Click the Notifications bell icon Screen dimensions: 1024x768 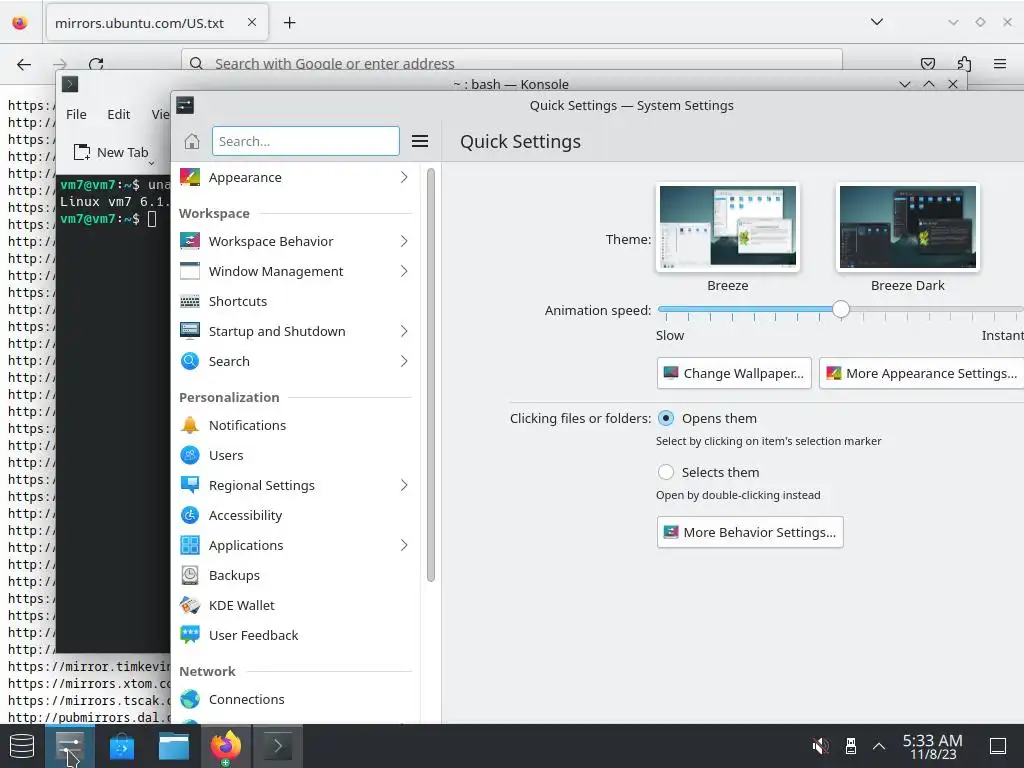tap(190, 426)
